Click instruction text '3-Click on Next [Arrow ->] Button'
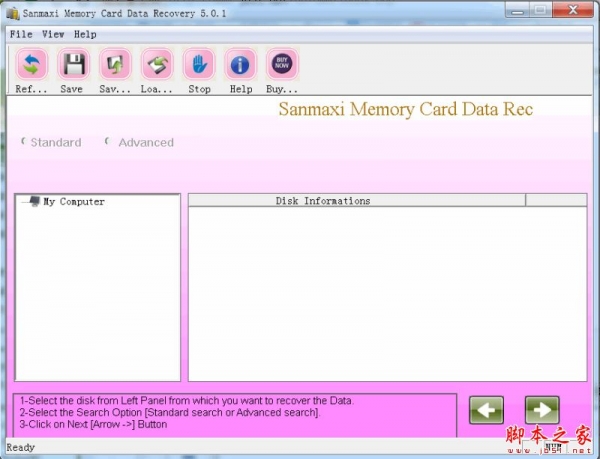The image size is (600, 459). click(x=93, y=424)
